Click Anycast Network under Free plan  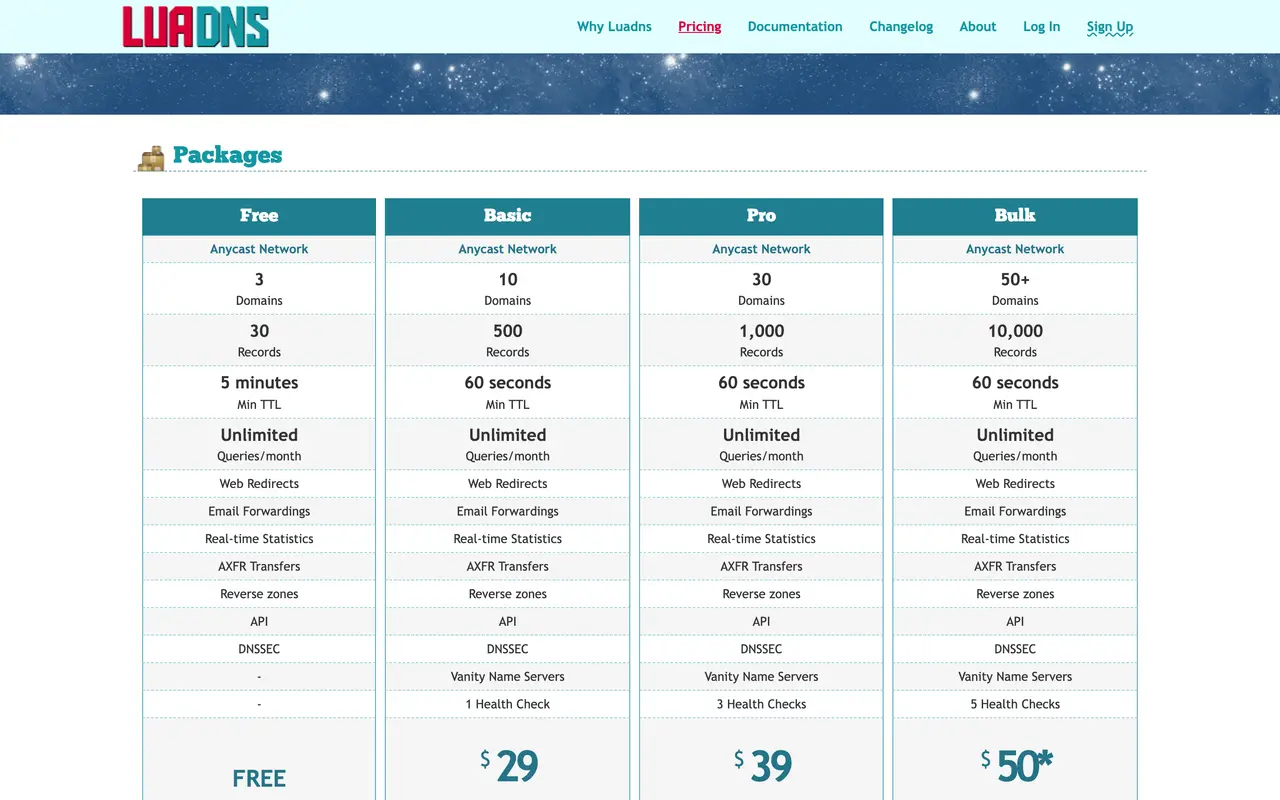click(259, 249)
